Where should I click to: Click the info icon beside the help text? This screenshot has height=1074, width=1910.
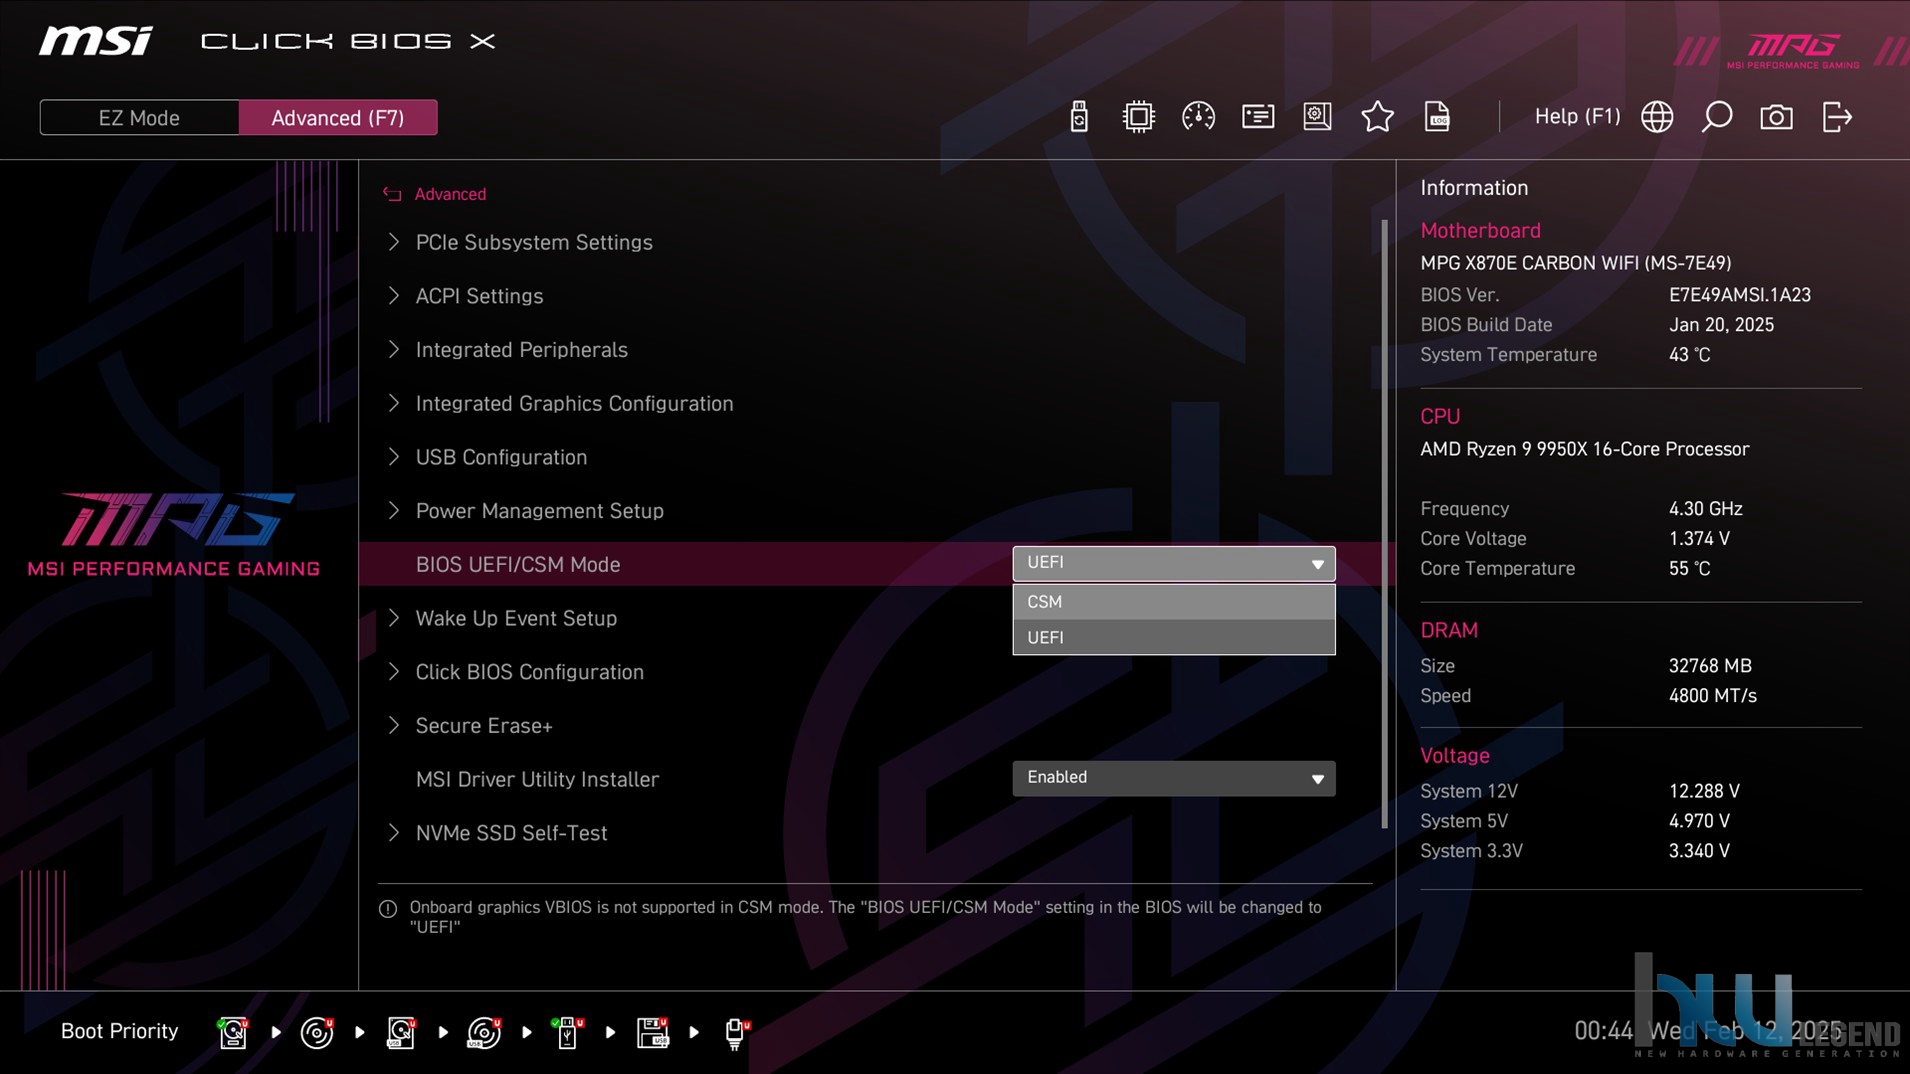pos(388,909)
